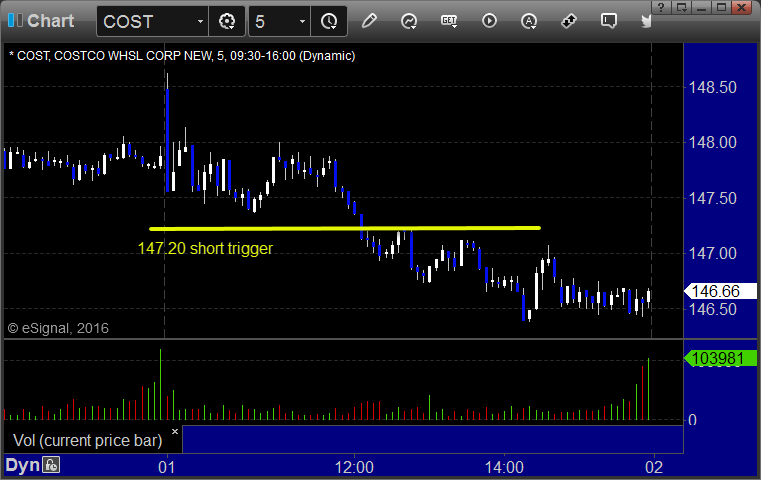Click the 147.00 price axis label
This screenshot has width=761, height=480.
pos(712,253)
